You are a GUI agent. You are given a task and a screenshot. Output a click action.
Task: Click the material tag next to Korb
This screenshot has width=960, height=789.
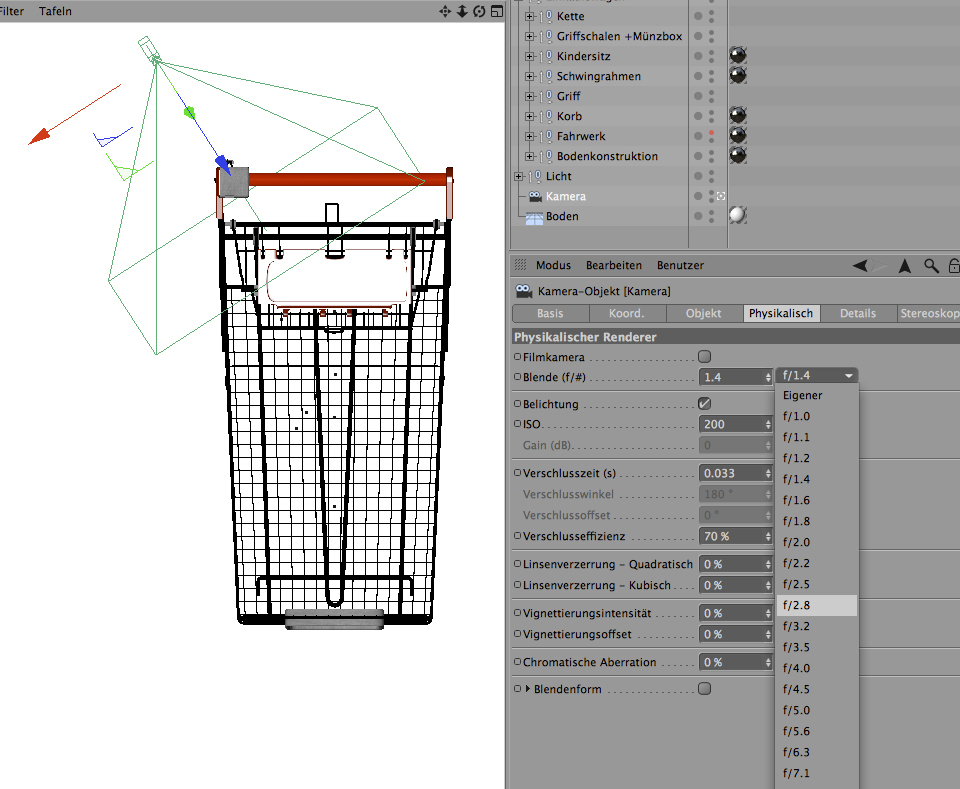click(x=738, y=116)
